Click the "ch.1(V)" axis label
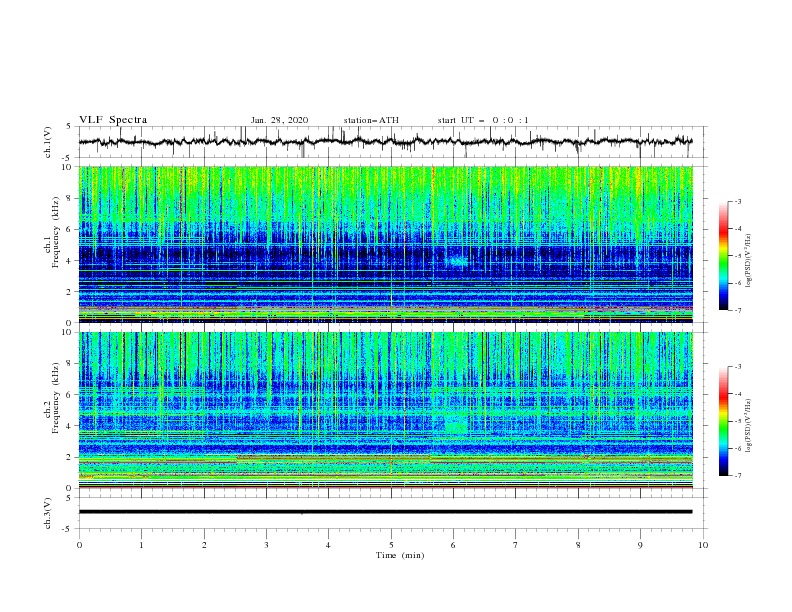This screenshot has height=612, width=792. point(48,142)
